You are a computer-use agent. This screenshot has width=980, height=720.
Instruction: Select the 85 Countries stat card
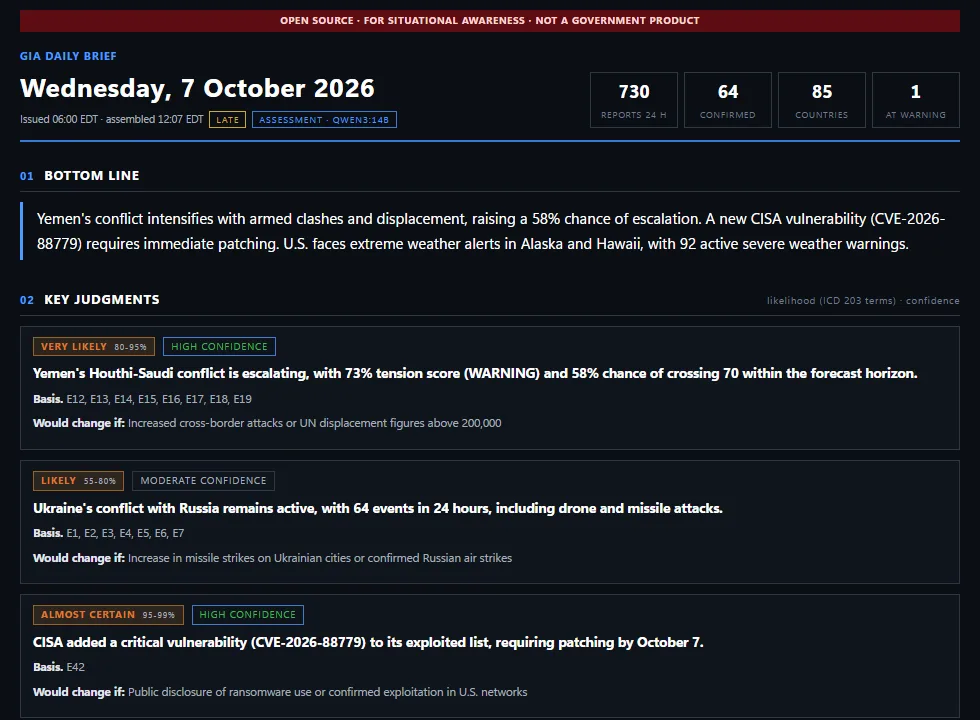[x=822, y=100]
